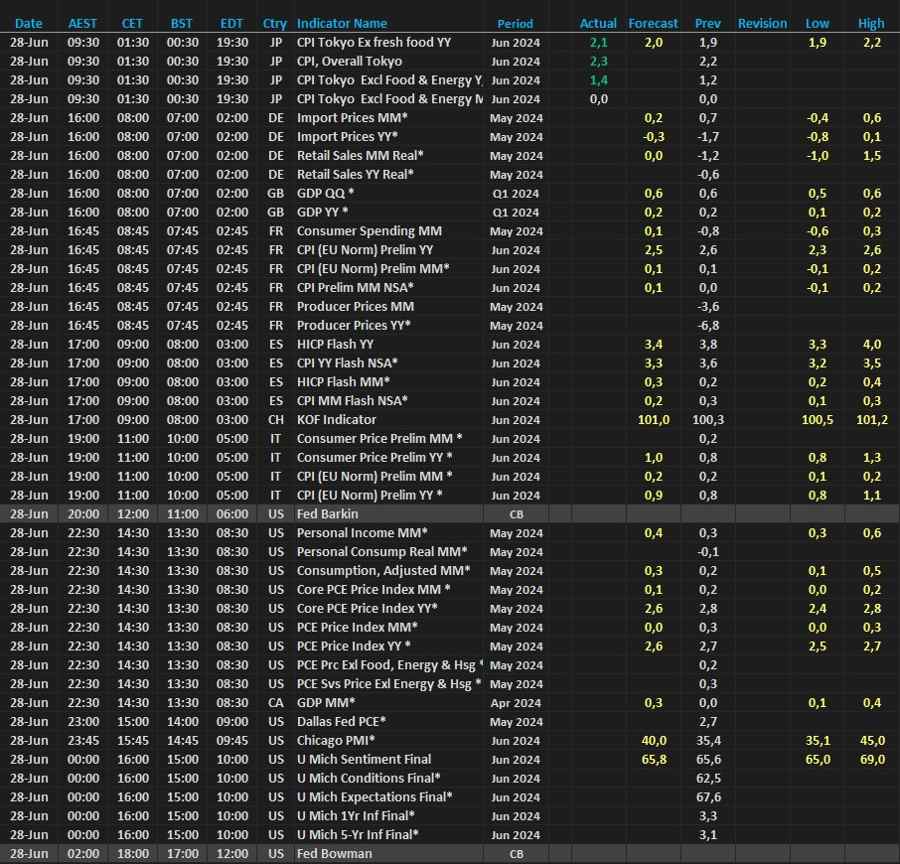
Task: Click Dallas Fed PCE previous value 2,7
Action: coord(708,722)
